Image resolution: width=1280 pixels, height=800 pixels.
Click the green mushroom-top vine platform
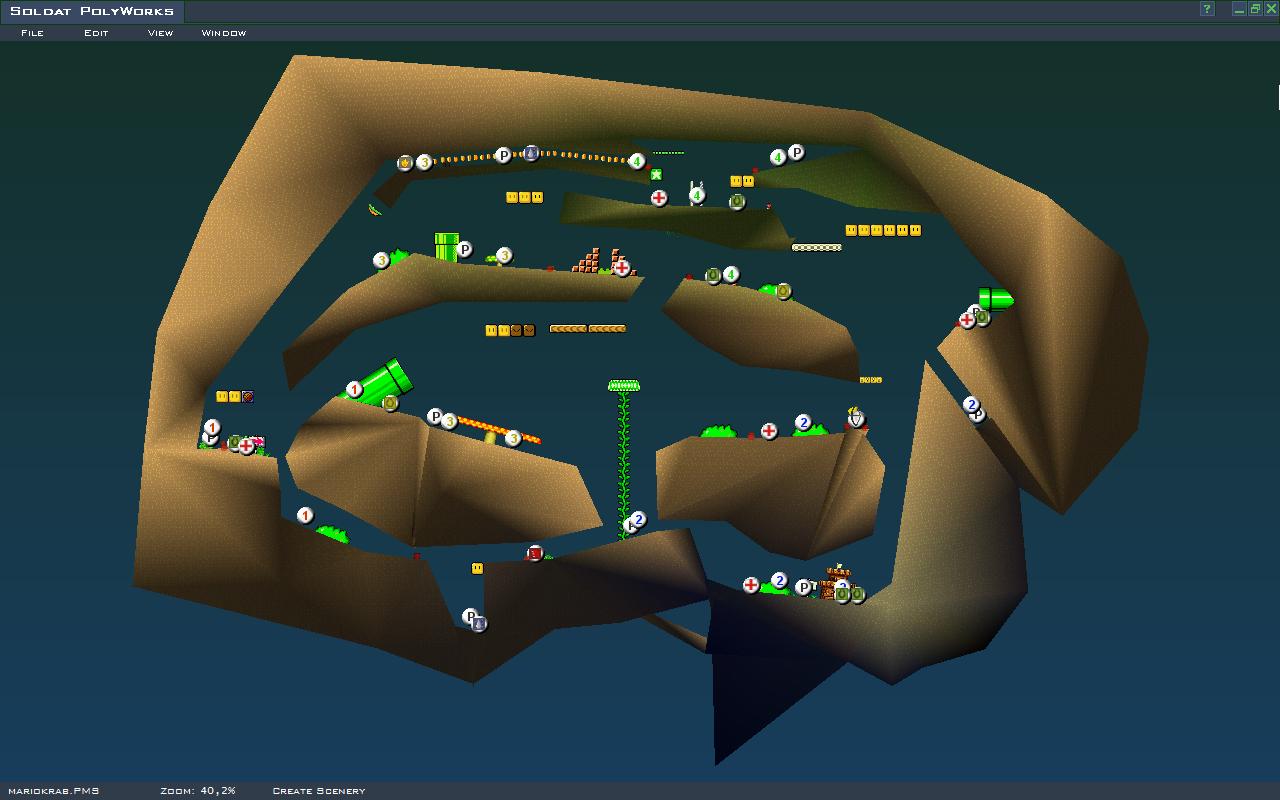(x=624, y=385)
